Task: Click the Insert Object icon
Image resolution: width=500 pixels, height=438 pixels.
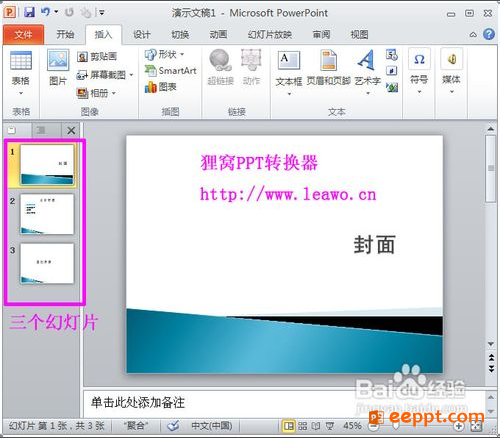Action: coord(392,87)
